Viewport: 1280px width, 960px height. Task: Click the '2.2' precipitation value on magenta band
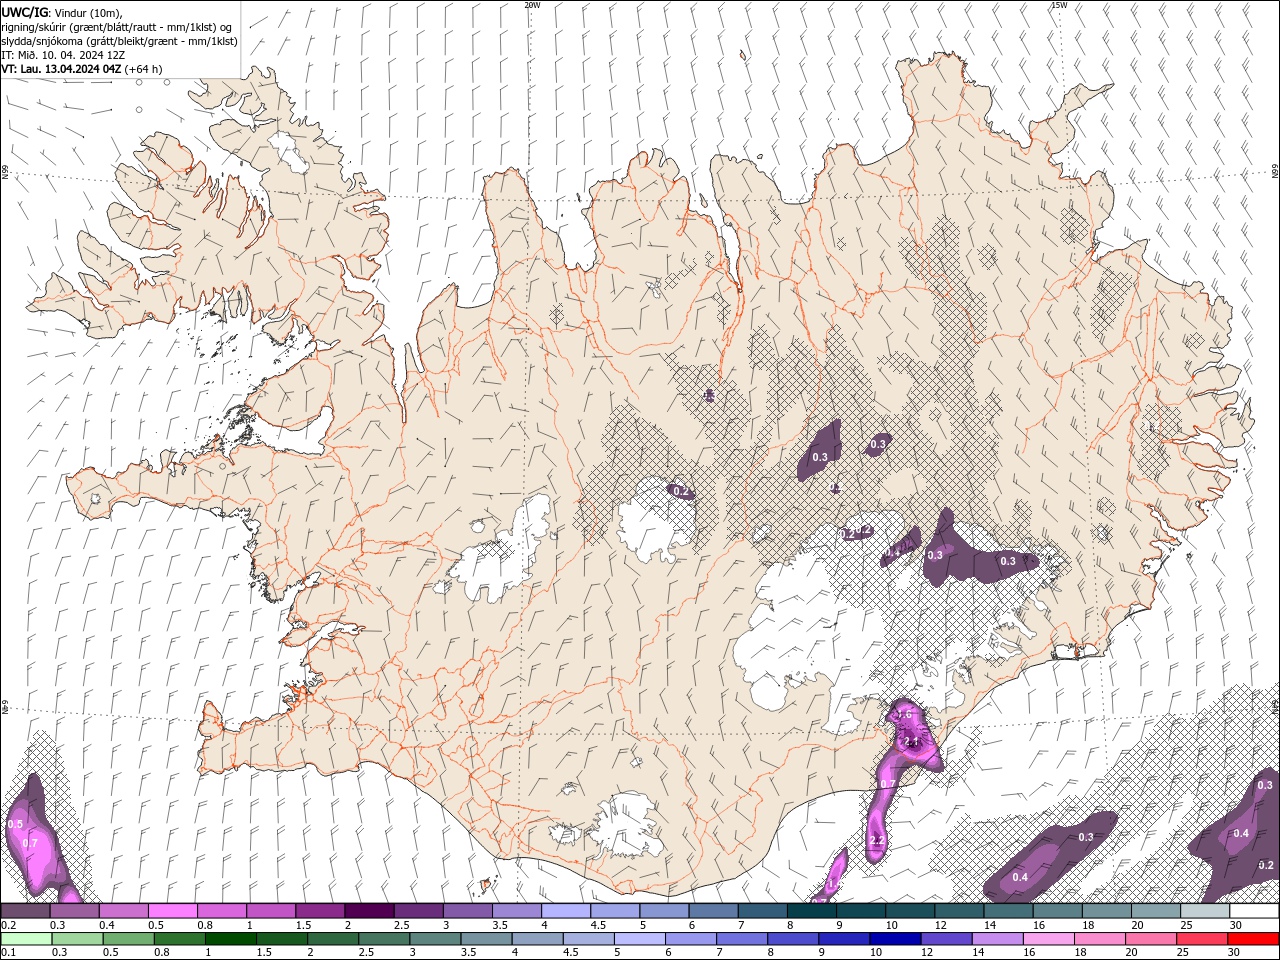[x=877, y=840]
